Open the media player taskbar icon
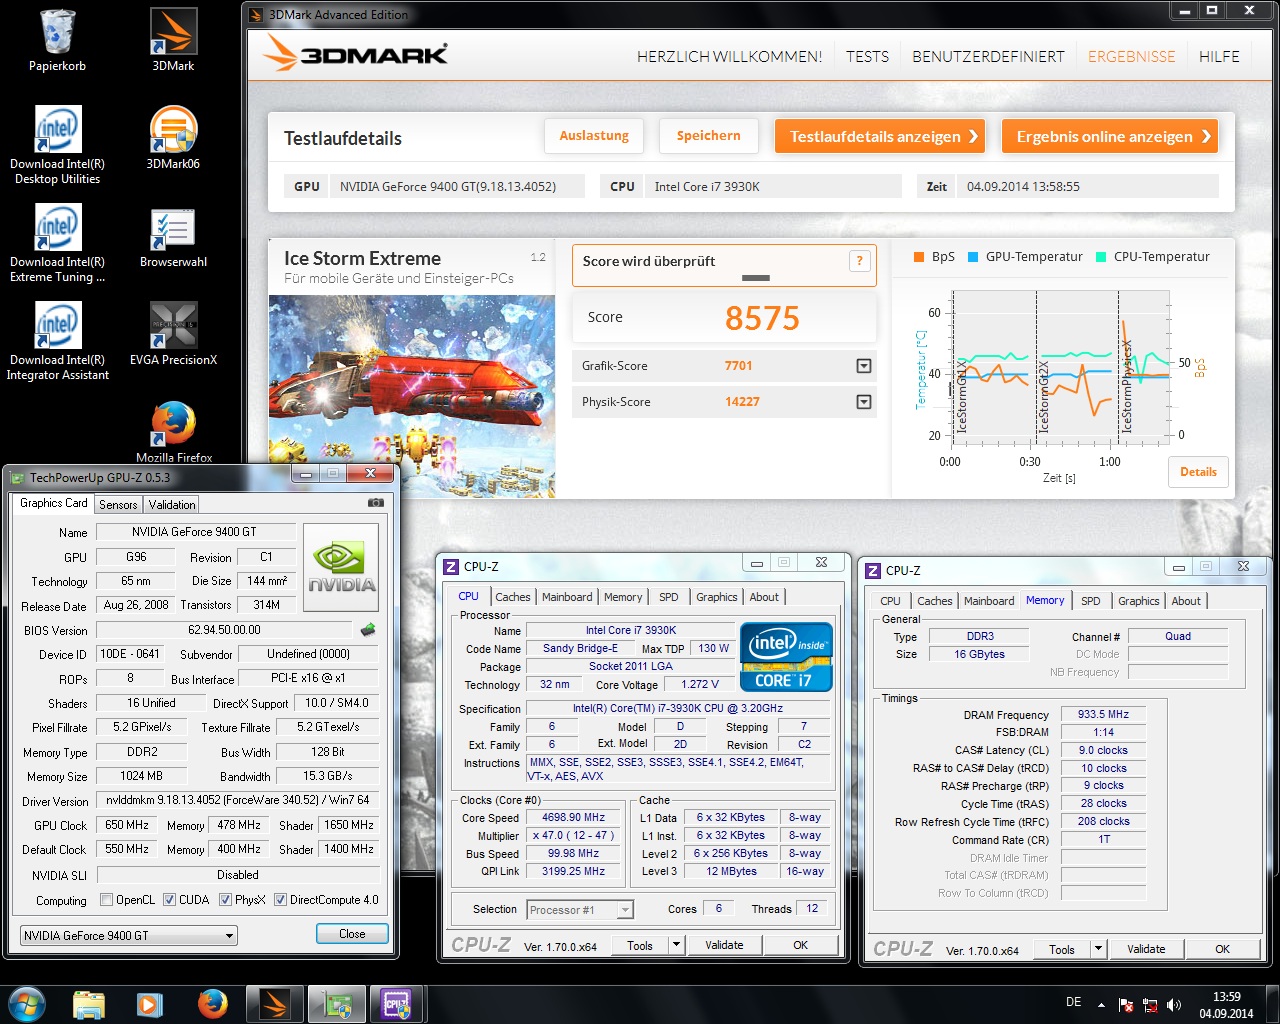 150,1004
